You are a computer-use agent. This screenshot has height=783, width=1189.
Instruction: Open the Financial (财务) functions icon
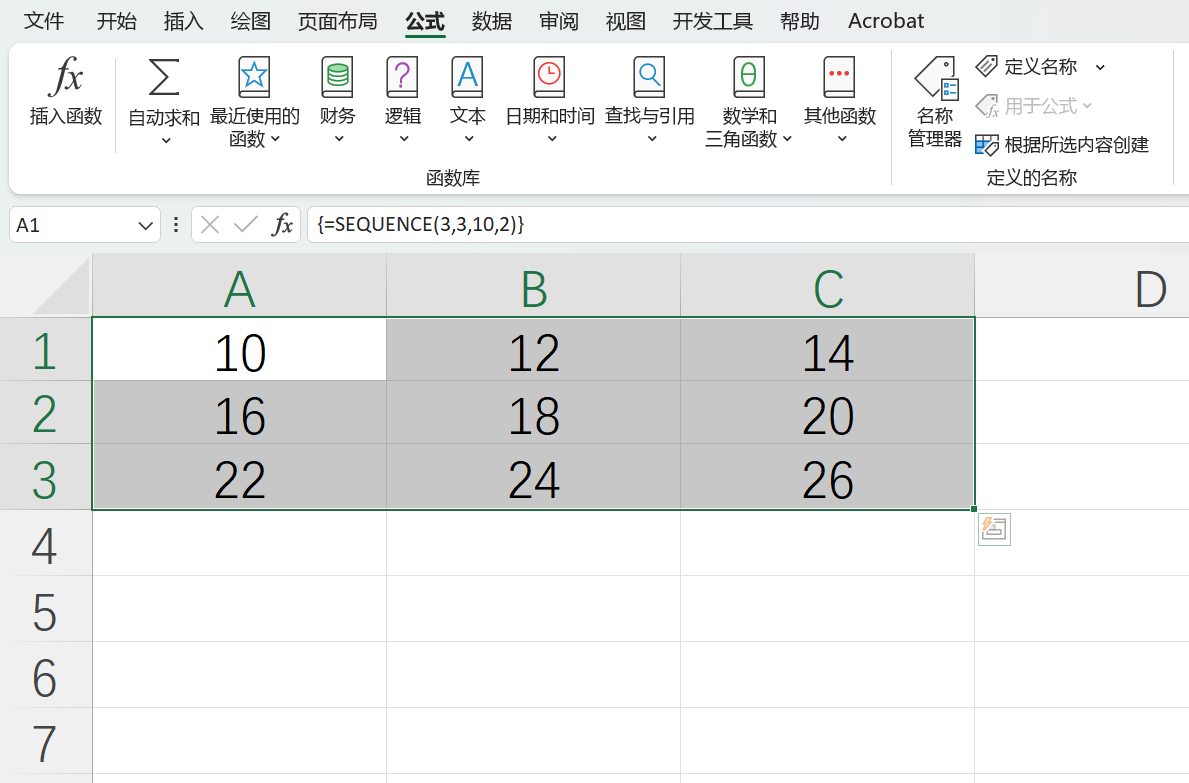[337, 77]
